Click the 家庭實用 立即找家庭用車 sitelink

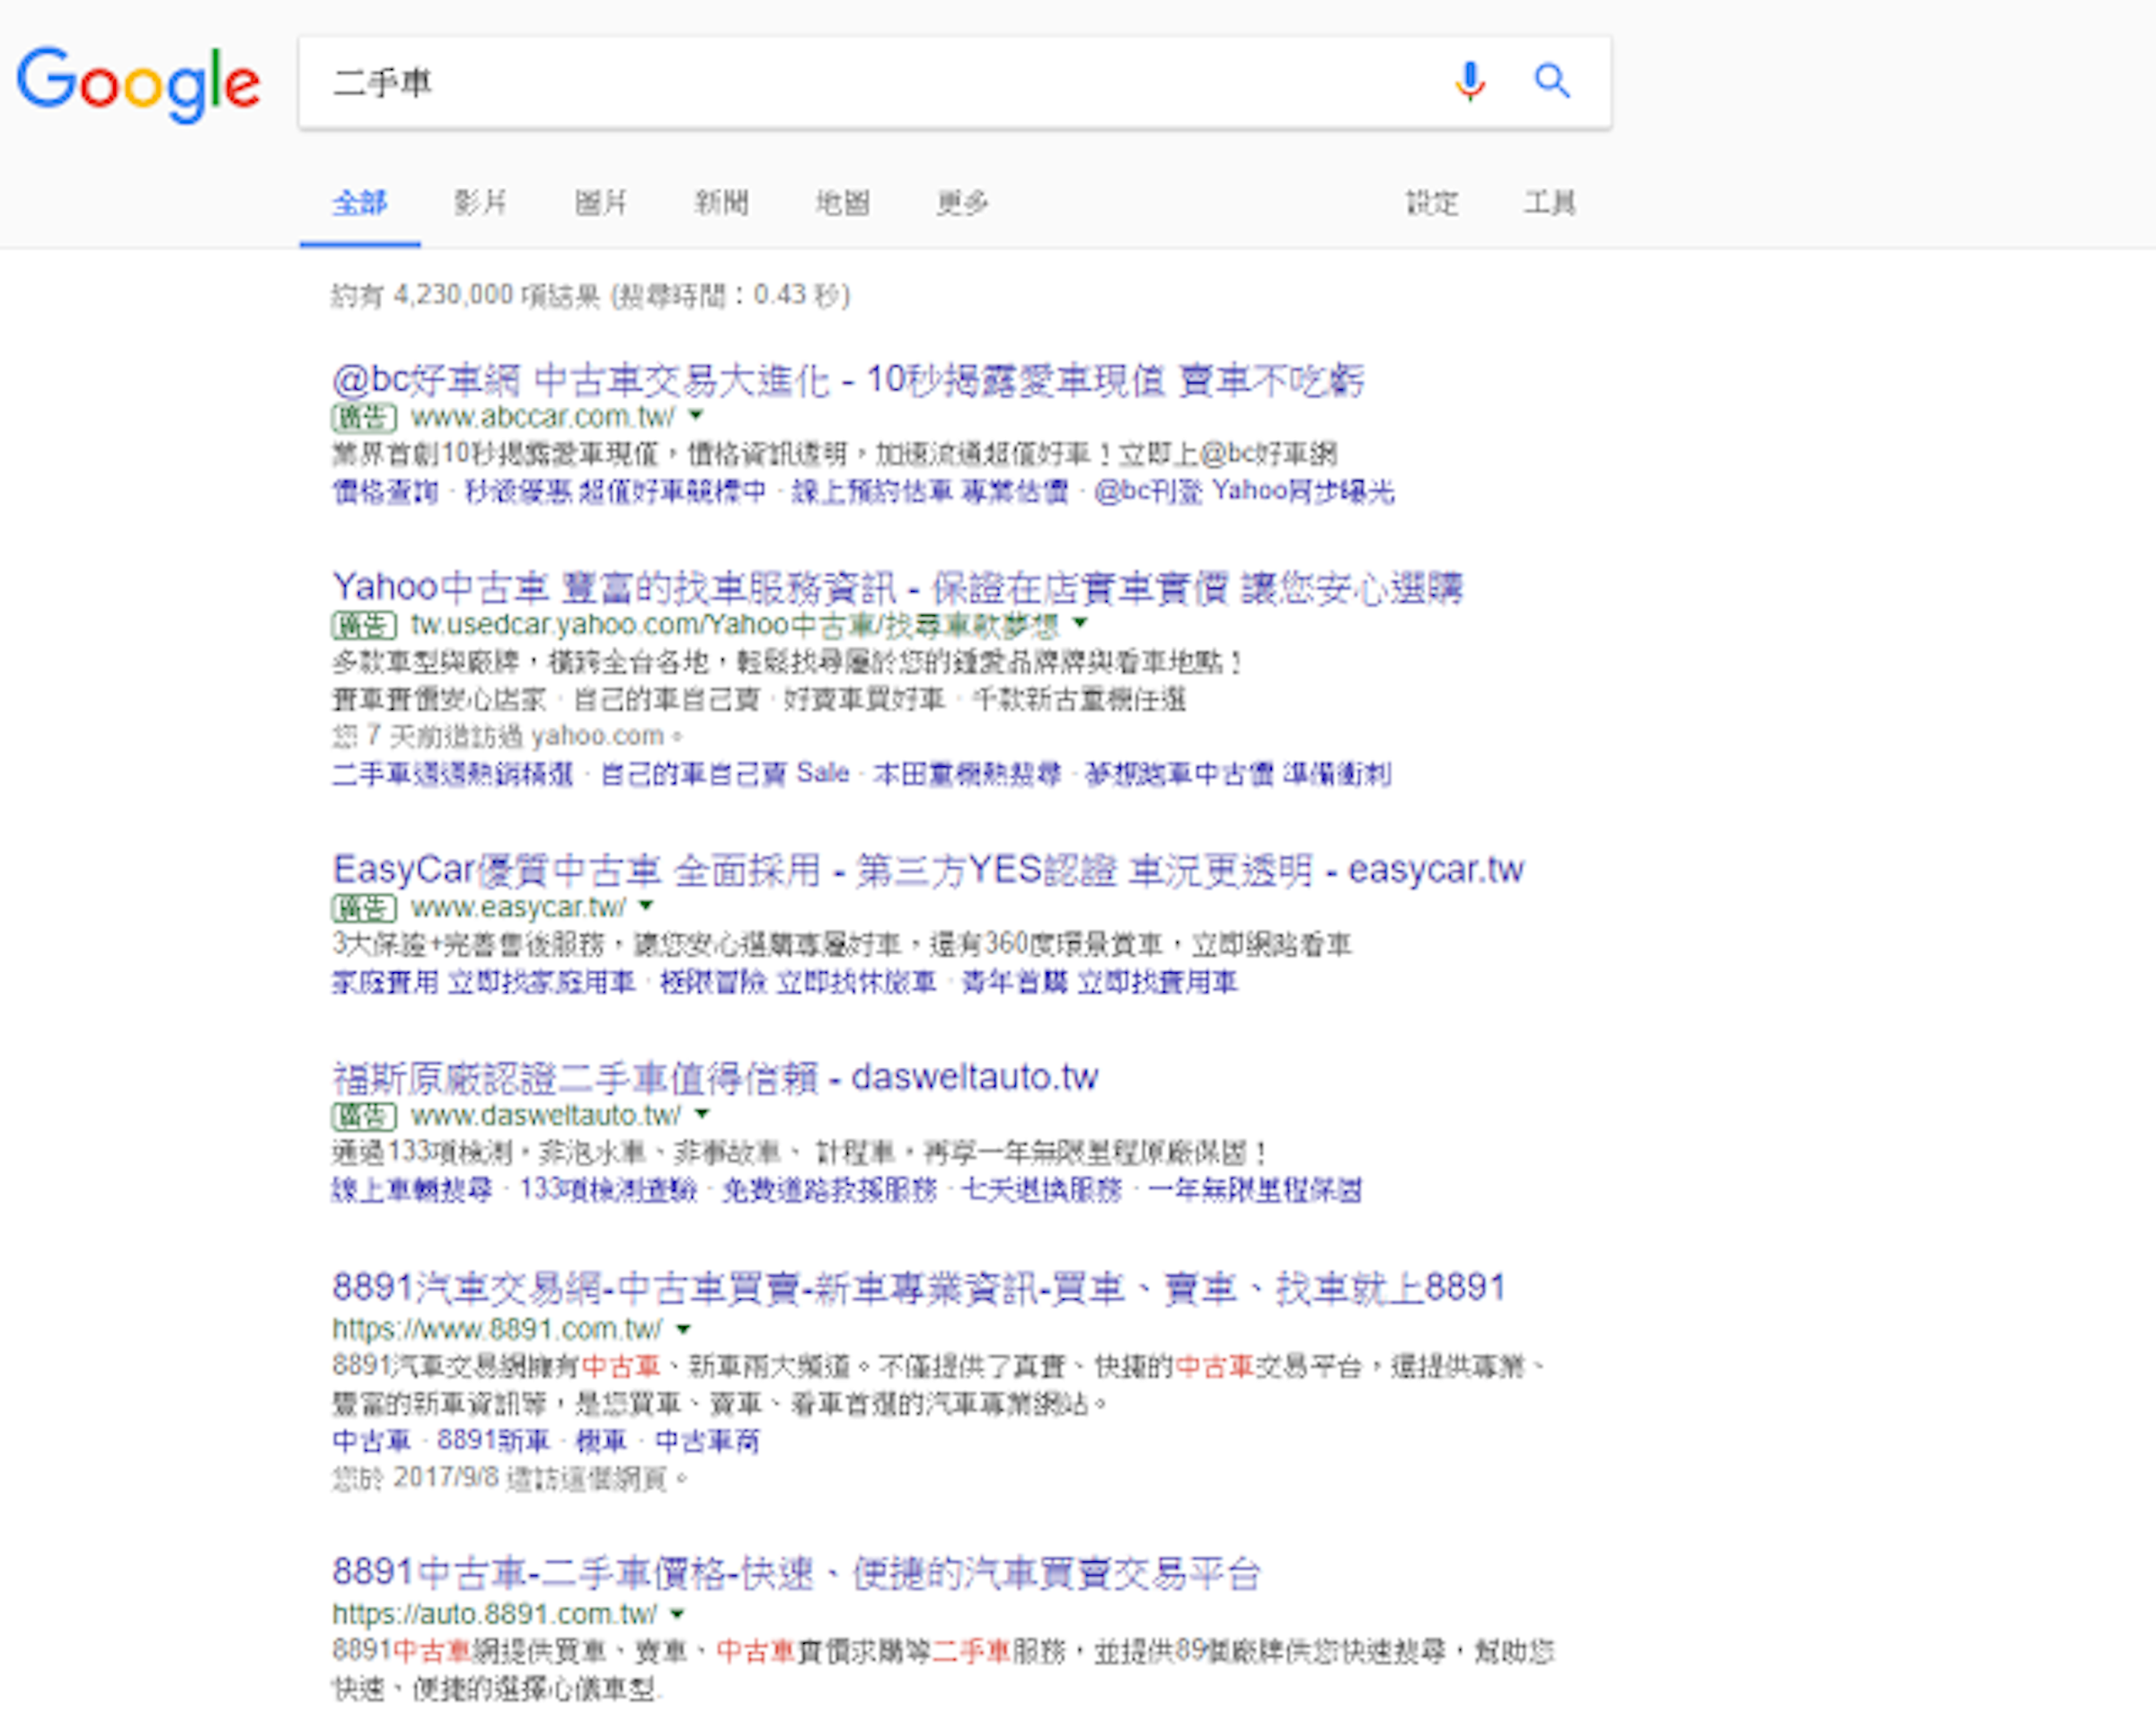[483, 982]
